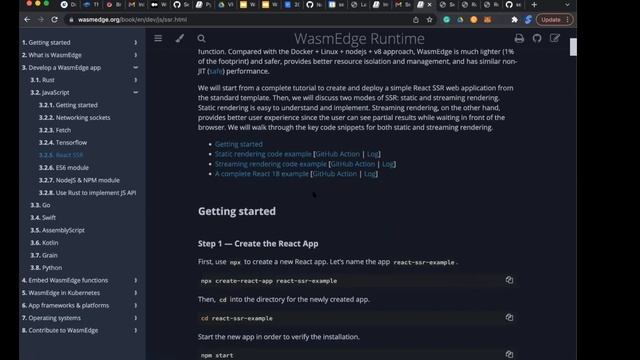Open 3.2.8 Use Rust to implement JS API
Image resolution: width=640 pixels, height=360 pixels.
pos(87,193)
